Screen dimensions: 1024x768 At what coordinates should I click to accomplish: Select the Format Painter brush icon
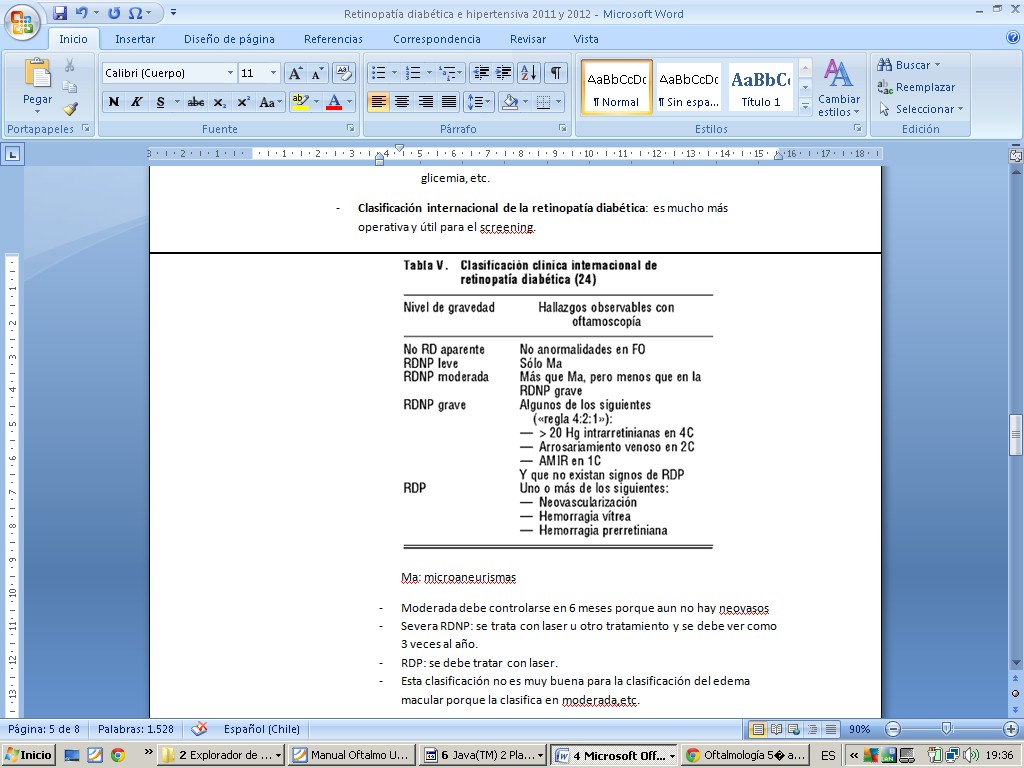[70, 109]
